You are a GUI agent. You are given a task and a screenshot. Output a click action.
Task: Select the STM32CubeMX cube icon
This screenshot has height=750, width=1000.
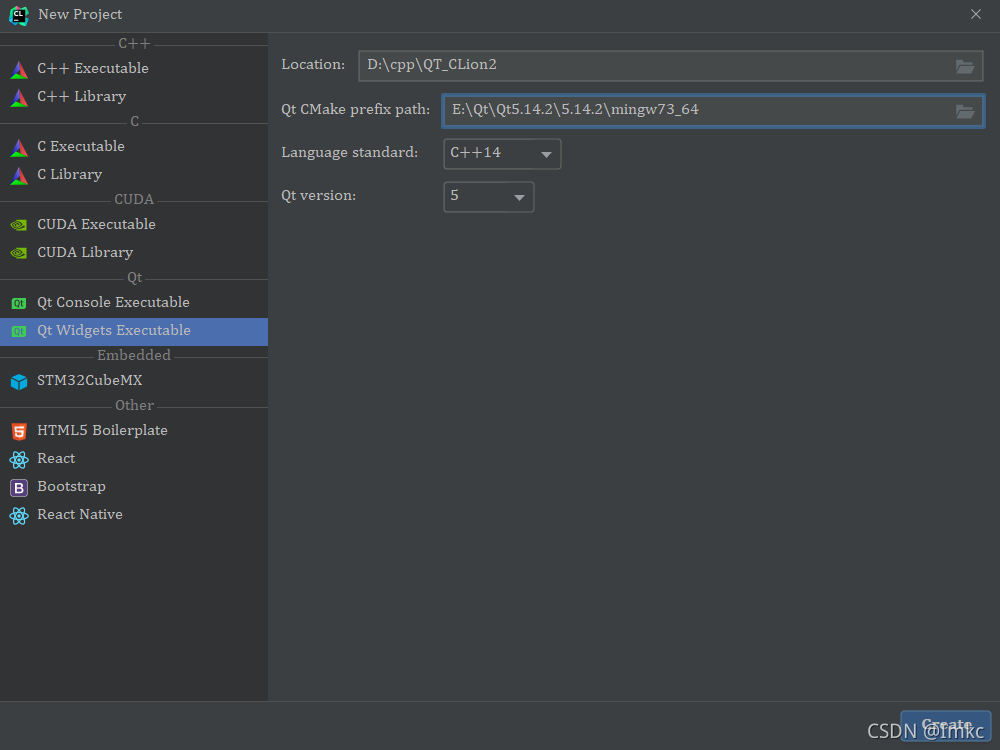[19, 381]
